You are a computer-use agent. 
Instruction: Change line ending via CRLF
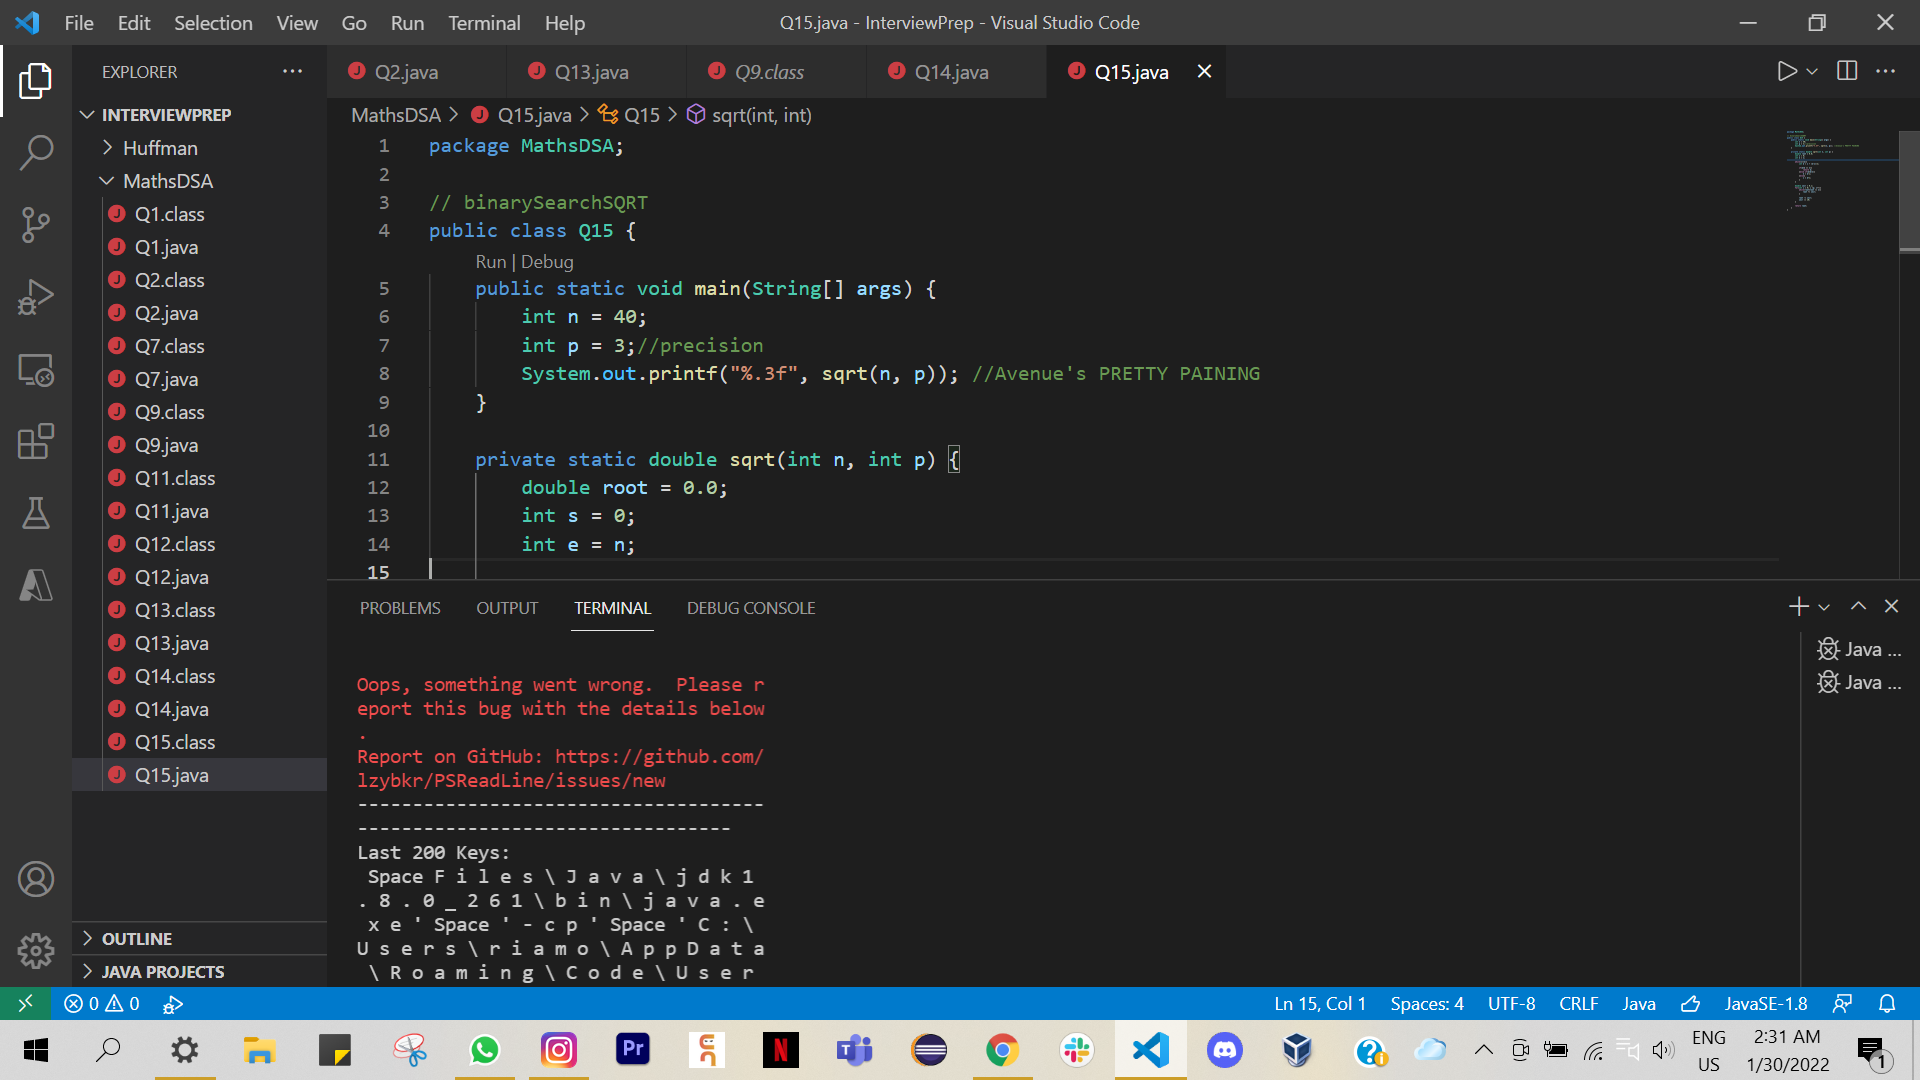pos(1579,1003)
